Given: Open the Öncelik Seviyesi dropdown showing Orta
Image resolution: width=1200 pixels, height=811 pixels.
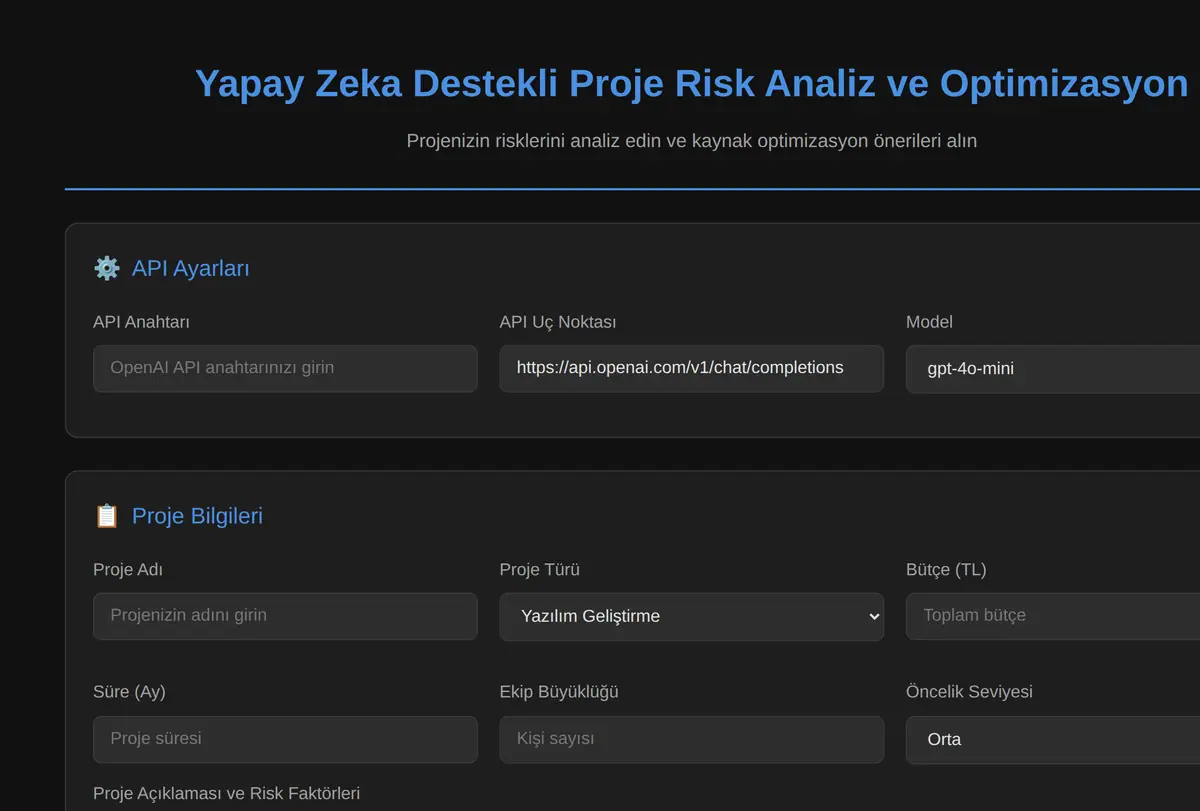Looking at the screenshot, I should pyautogui.click(x=1053, y=740).
